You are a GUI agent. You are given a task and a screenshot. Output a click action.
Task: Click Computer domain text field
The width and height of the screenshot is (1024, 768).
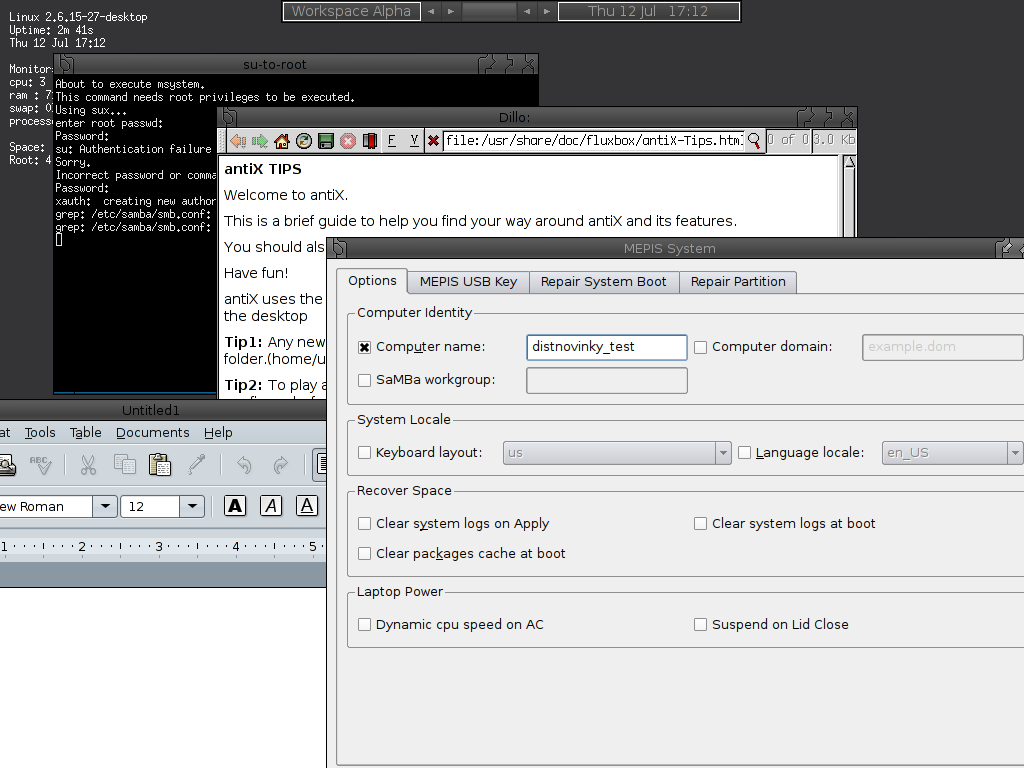[x=943, y=347]
